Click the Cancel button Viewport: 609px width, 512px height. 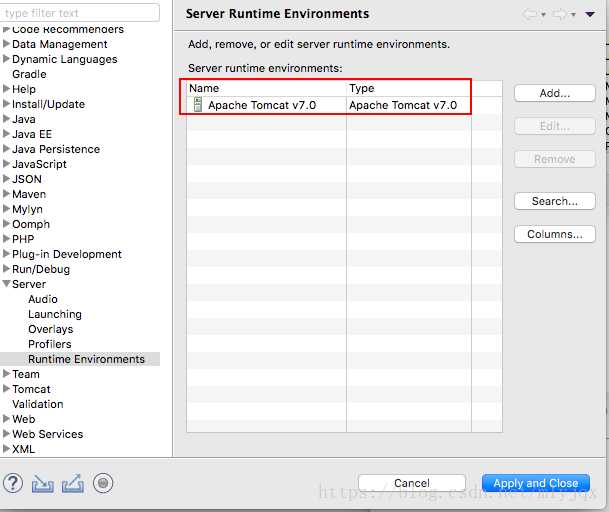click(412, 483)
